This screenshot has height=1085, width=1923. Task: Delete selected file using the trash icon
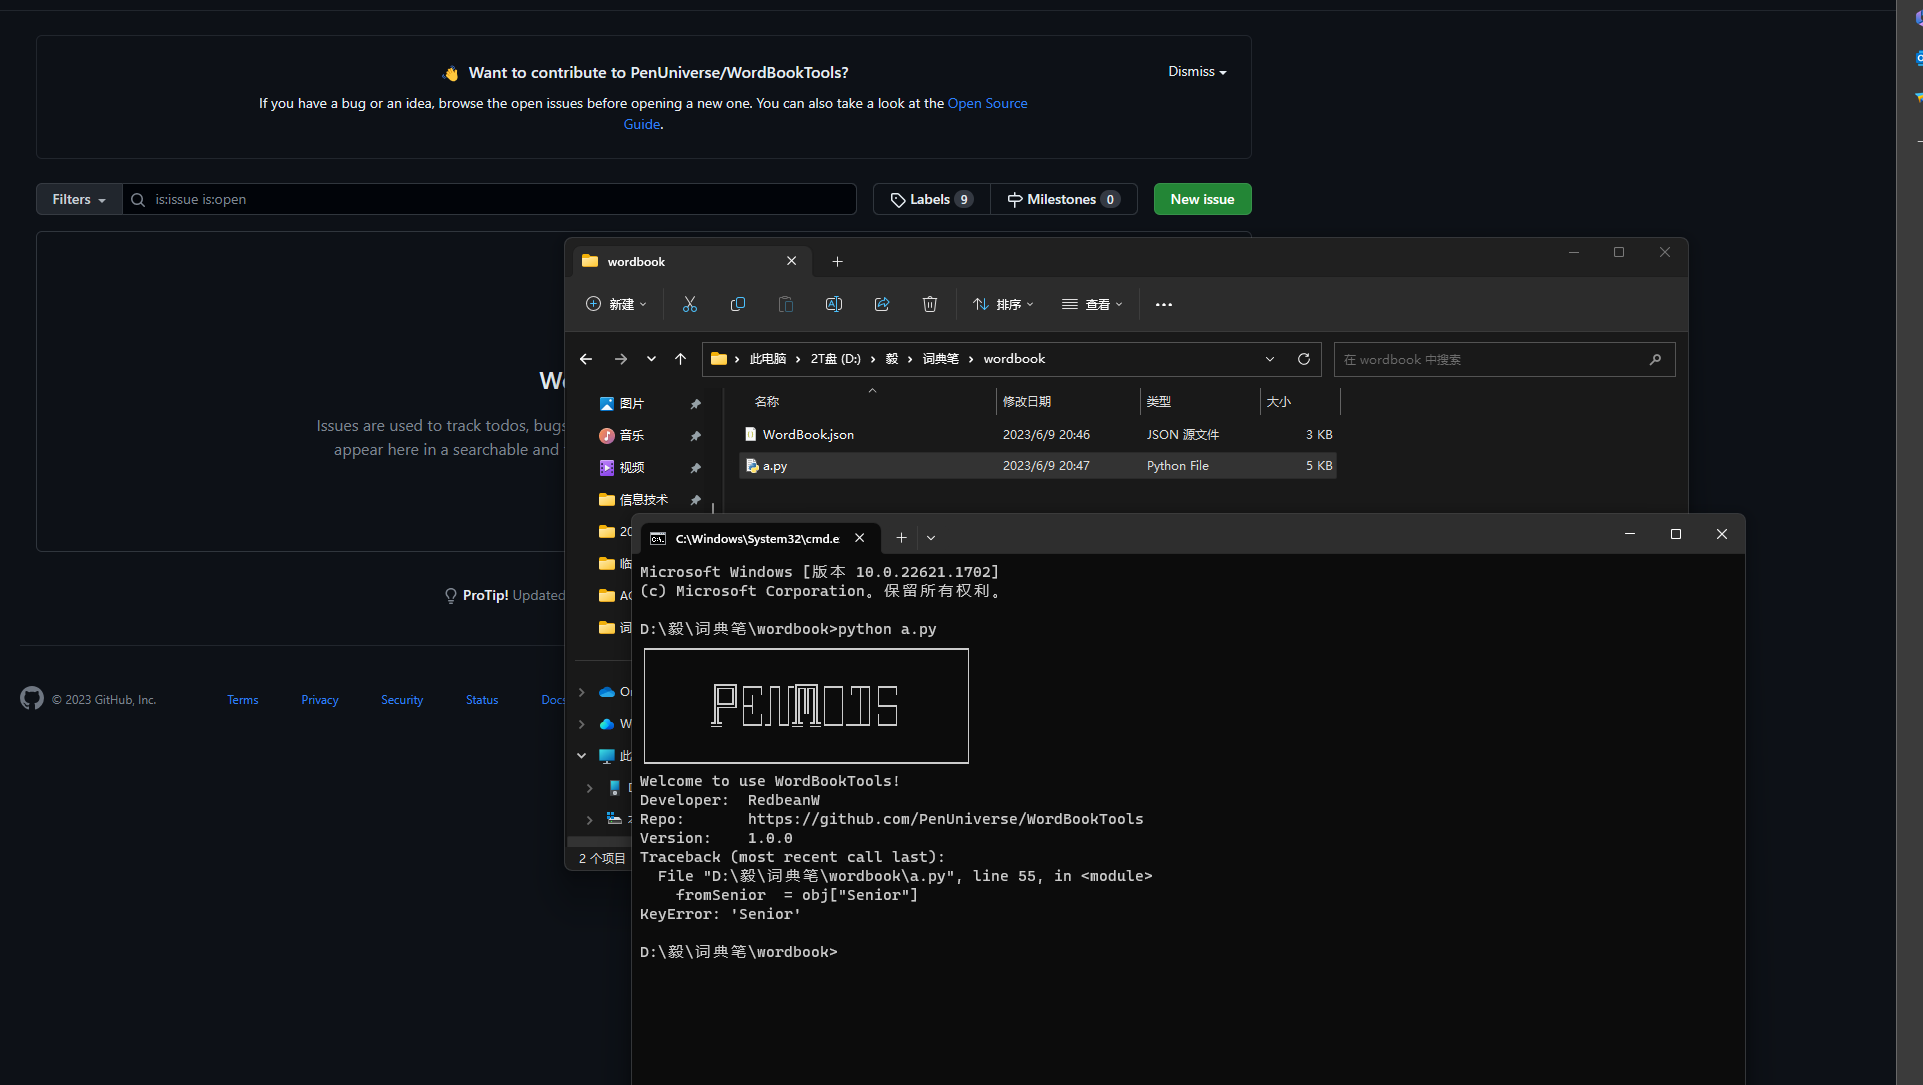pos(929,304)
